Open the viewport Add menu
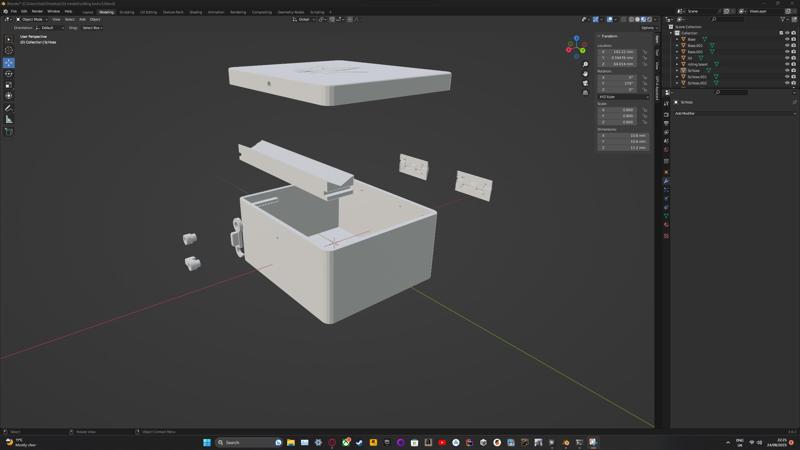 point(82,19)
